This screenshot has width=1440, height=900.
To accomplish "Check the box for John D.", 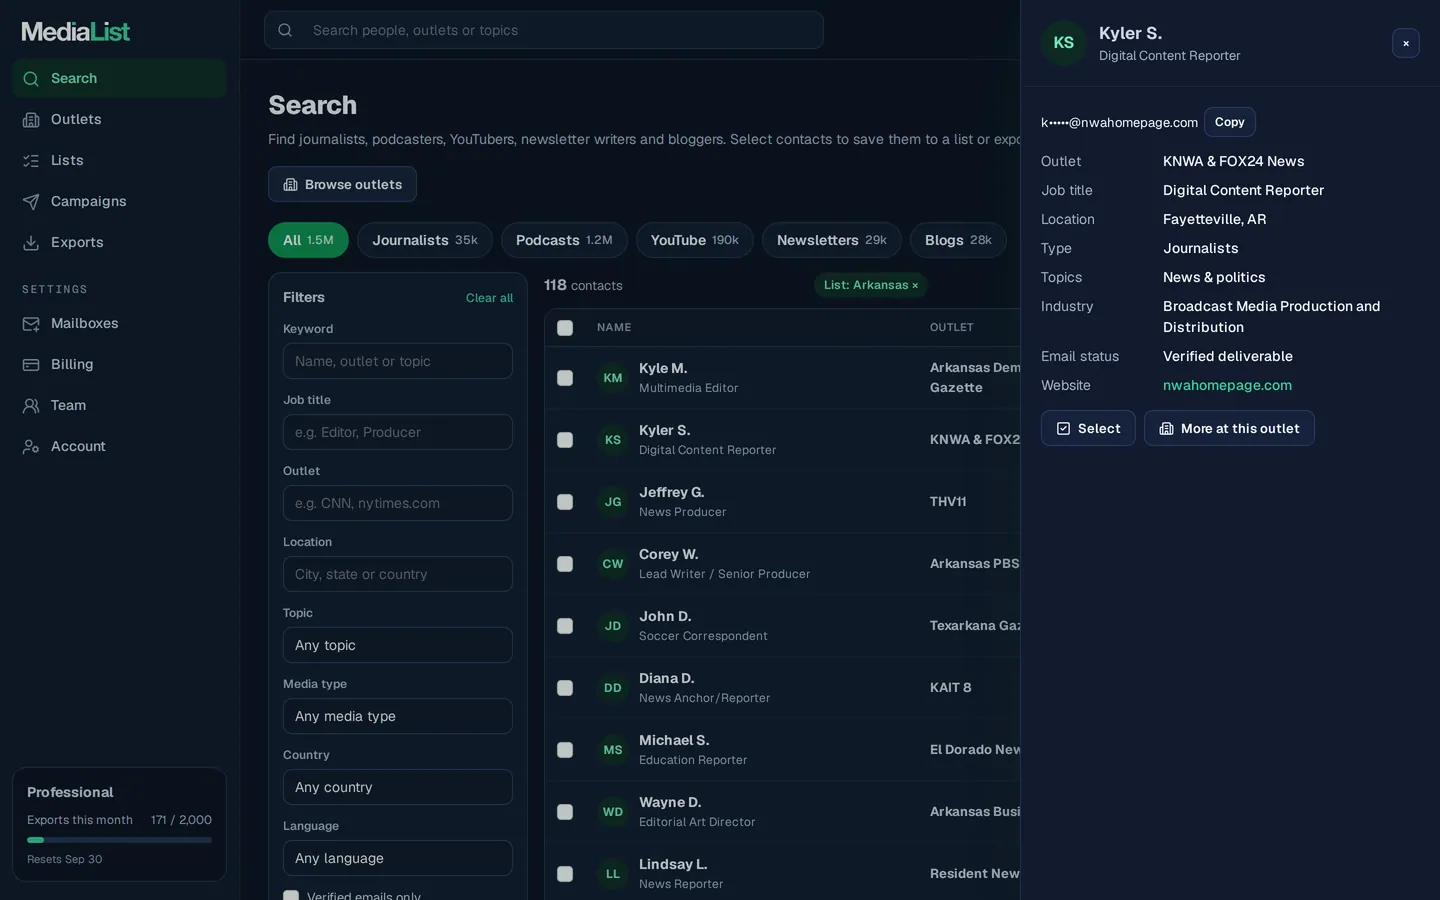I will 565,626.
